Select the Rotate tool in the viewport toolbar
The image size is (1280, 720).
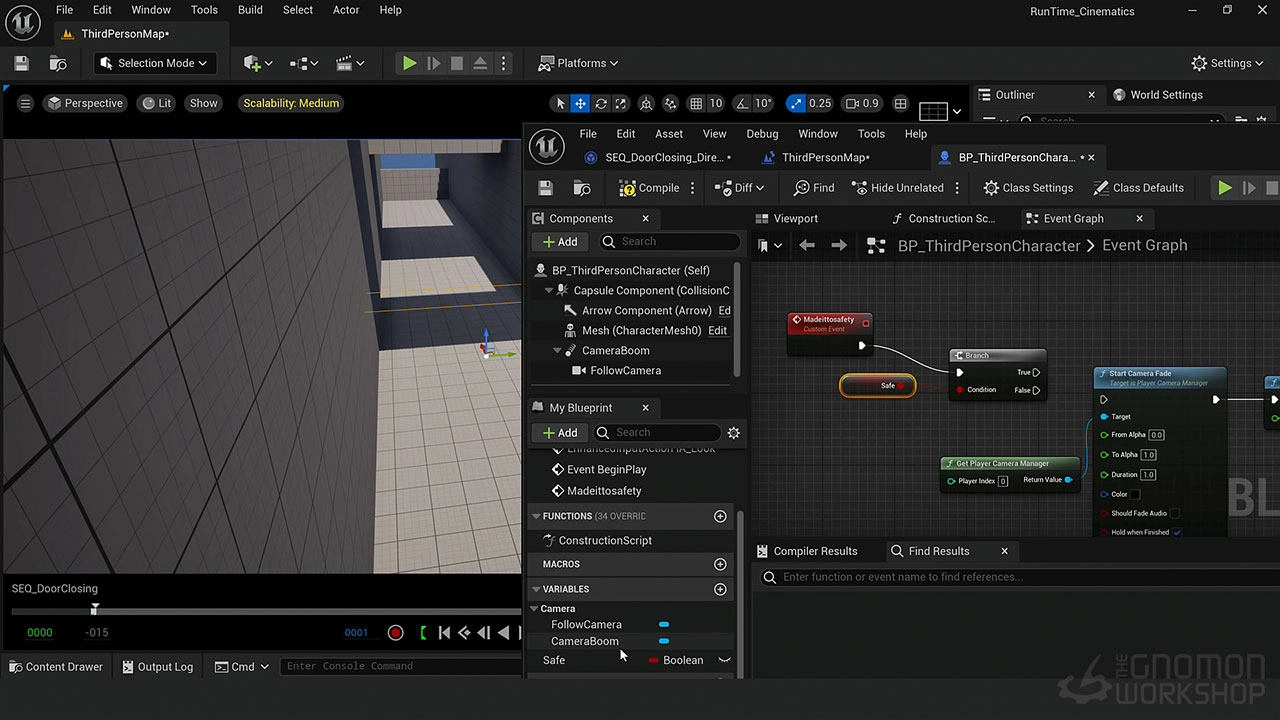pos(599,103)
